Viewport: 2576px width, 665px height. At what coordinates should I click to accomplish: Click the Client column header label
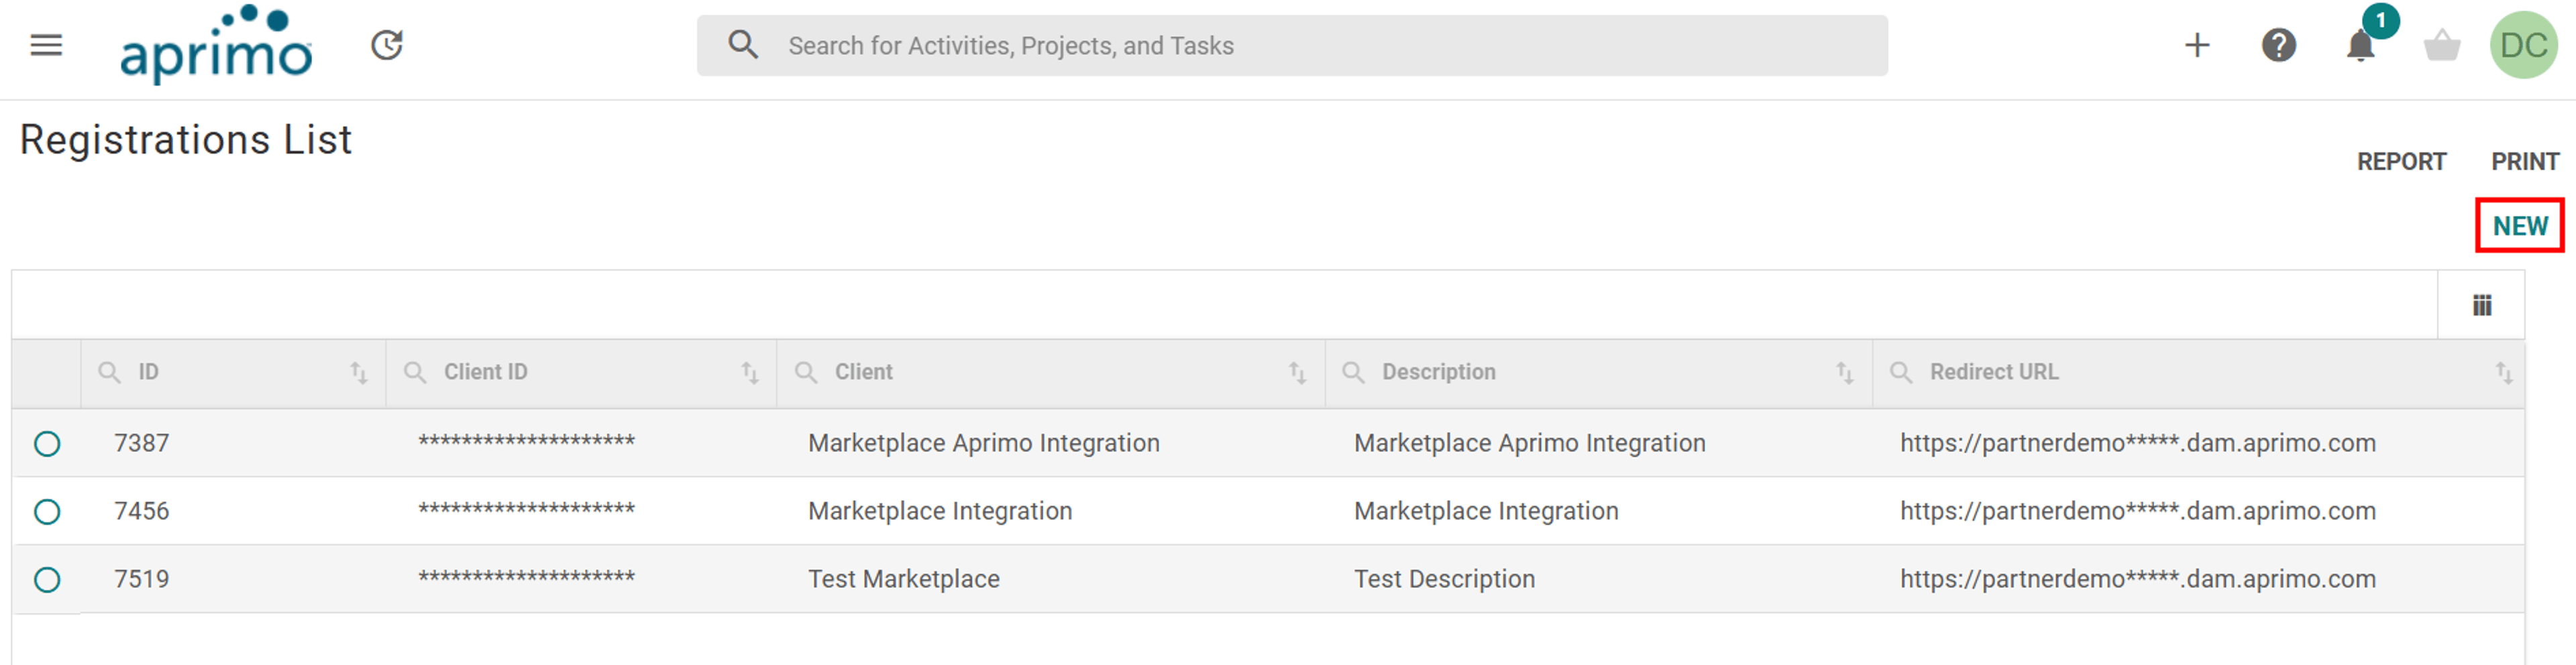(x=864, y=372)
